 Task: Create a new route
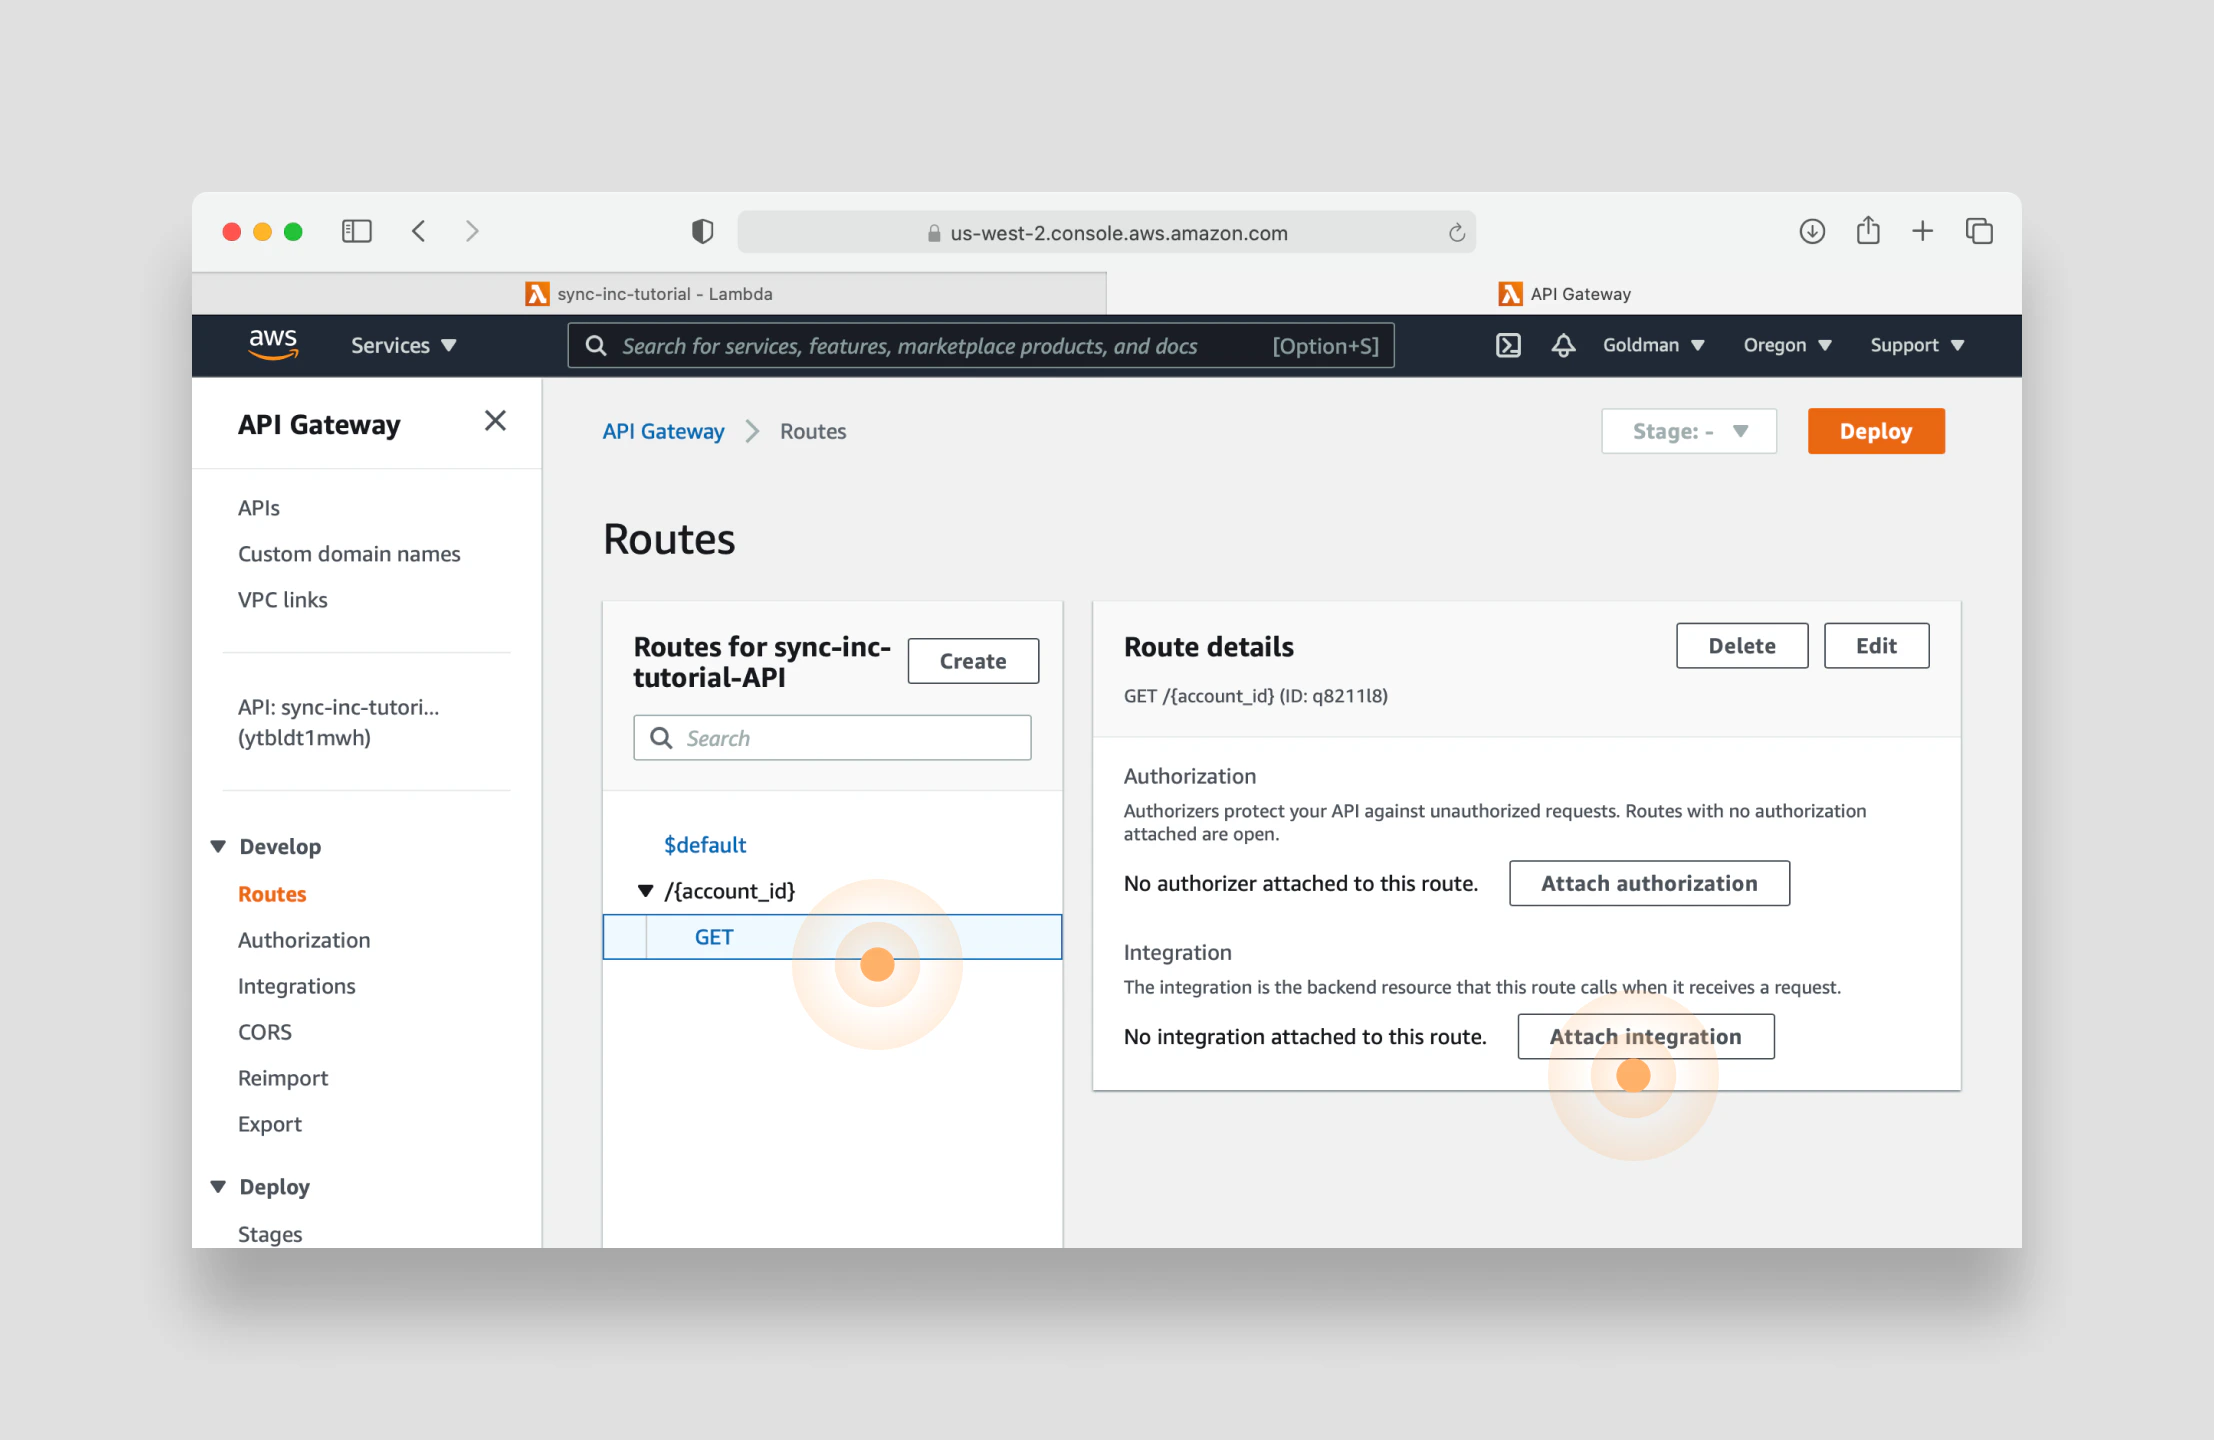pyautogui.click(x=973, y=661)
